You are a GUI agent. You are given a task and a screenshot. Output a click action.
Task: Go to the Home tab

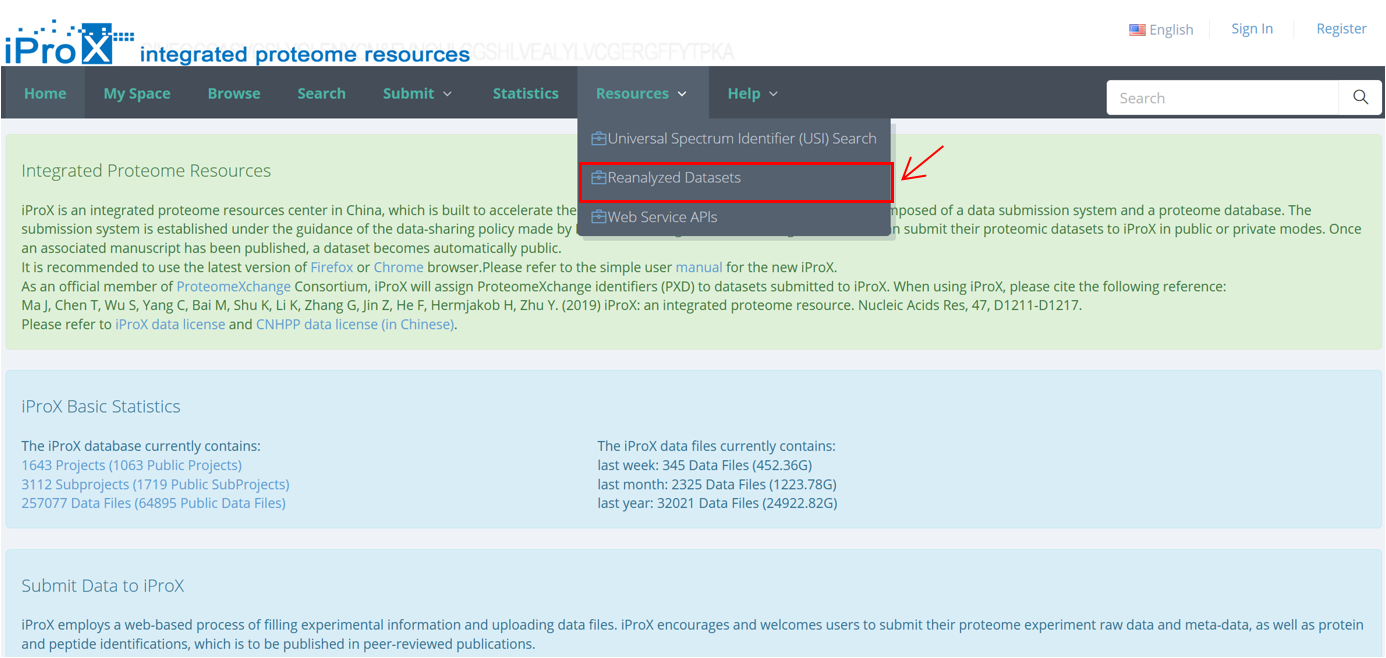tap(45, 93)
